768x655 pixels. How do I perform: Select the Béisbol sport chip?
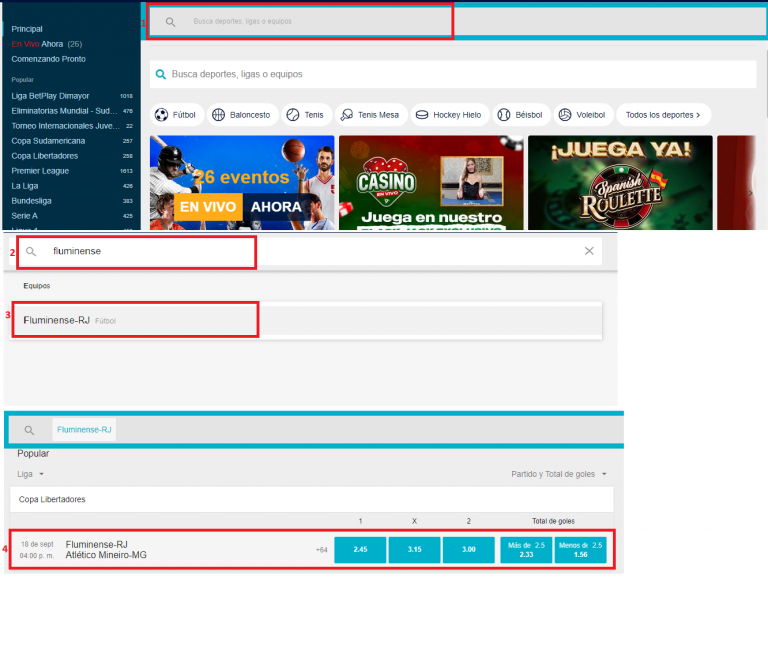pyautogui.click(x=521, y=115)
